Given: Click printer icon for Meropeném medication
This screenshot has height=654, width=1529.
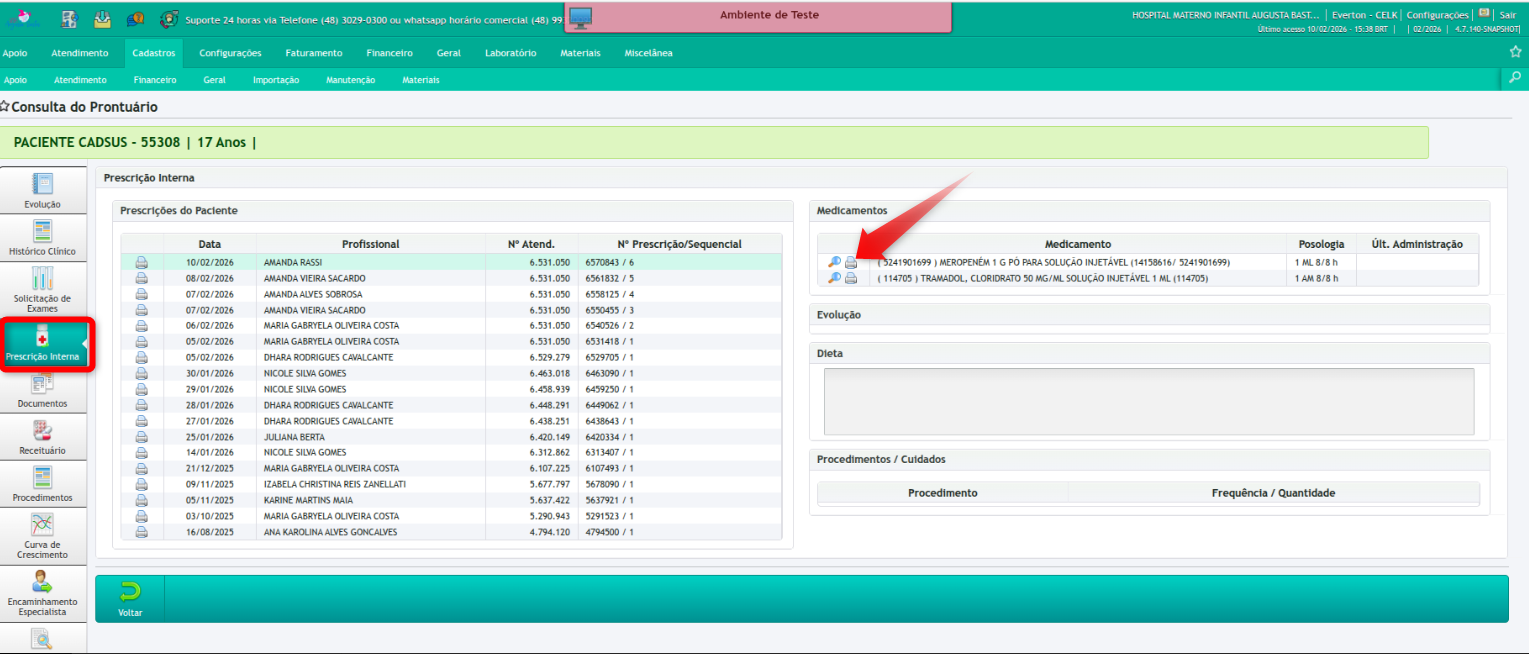Looking at the screenshot, I should [x=851, y=262].
